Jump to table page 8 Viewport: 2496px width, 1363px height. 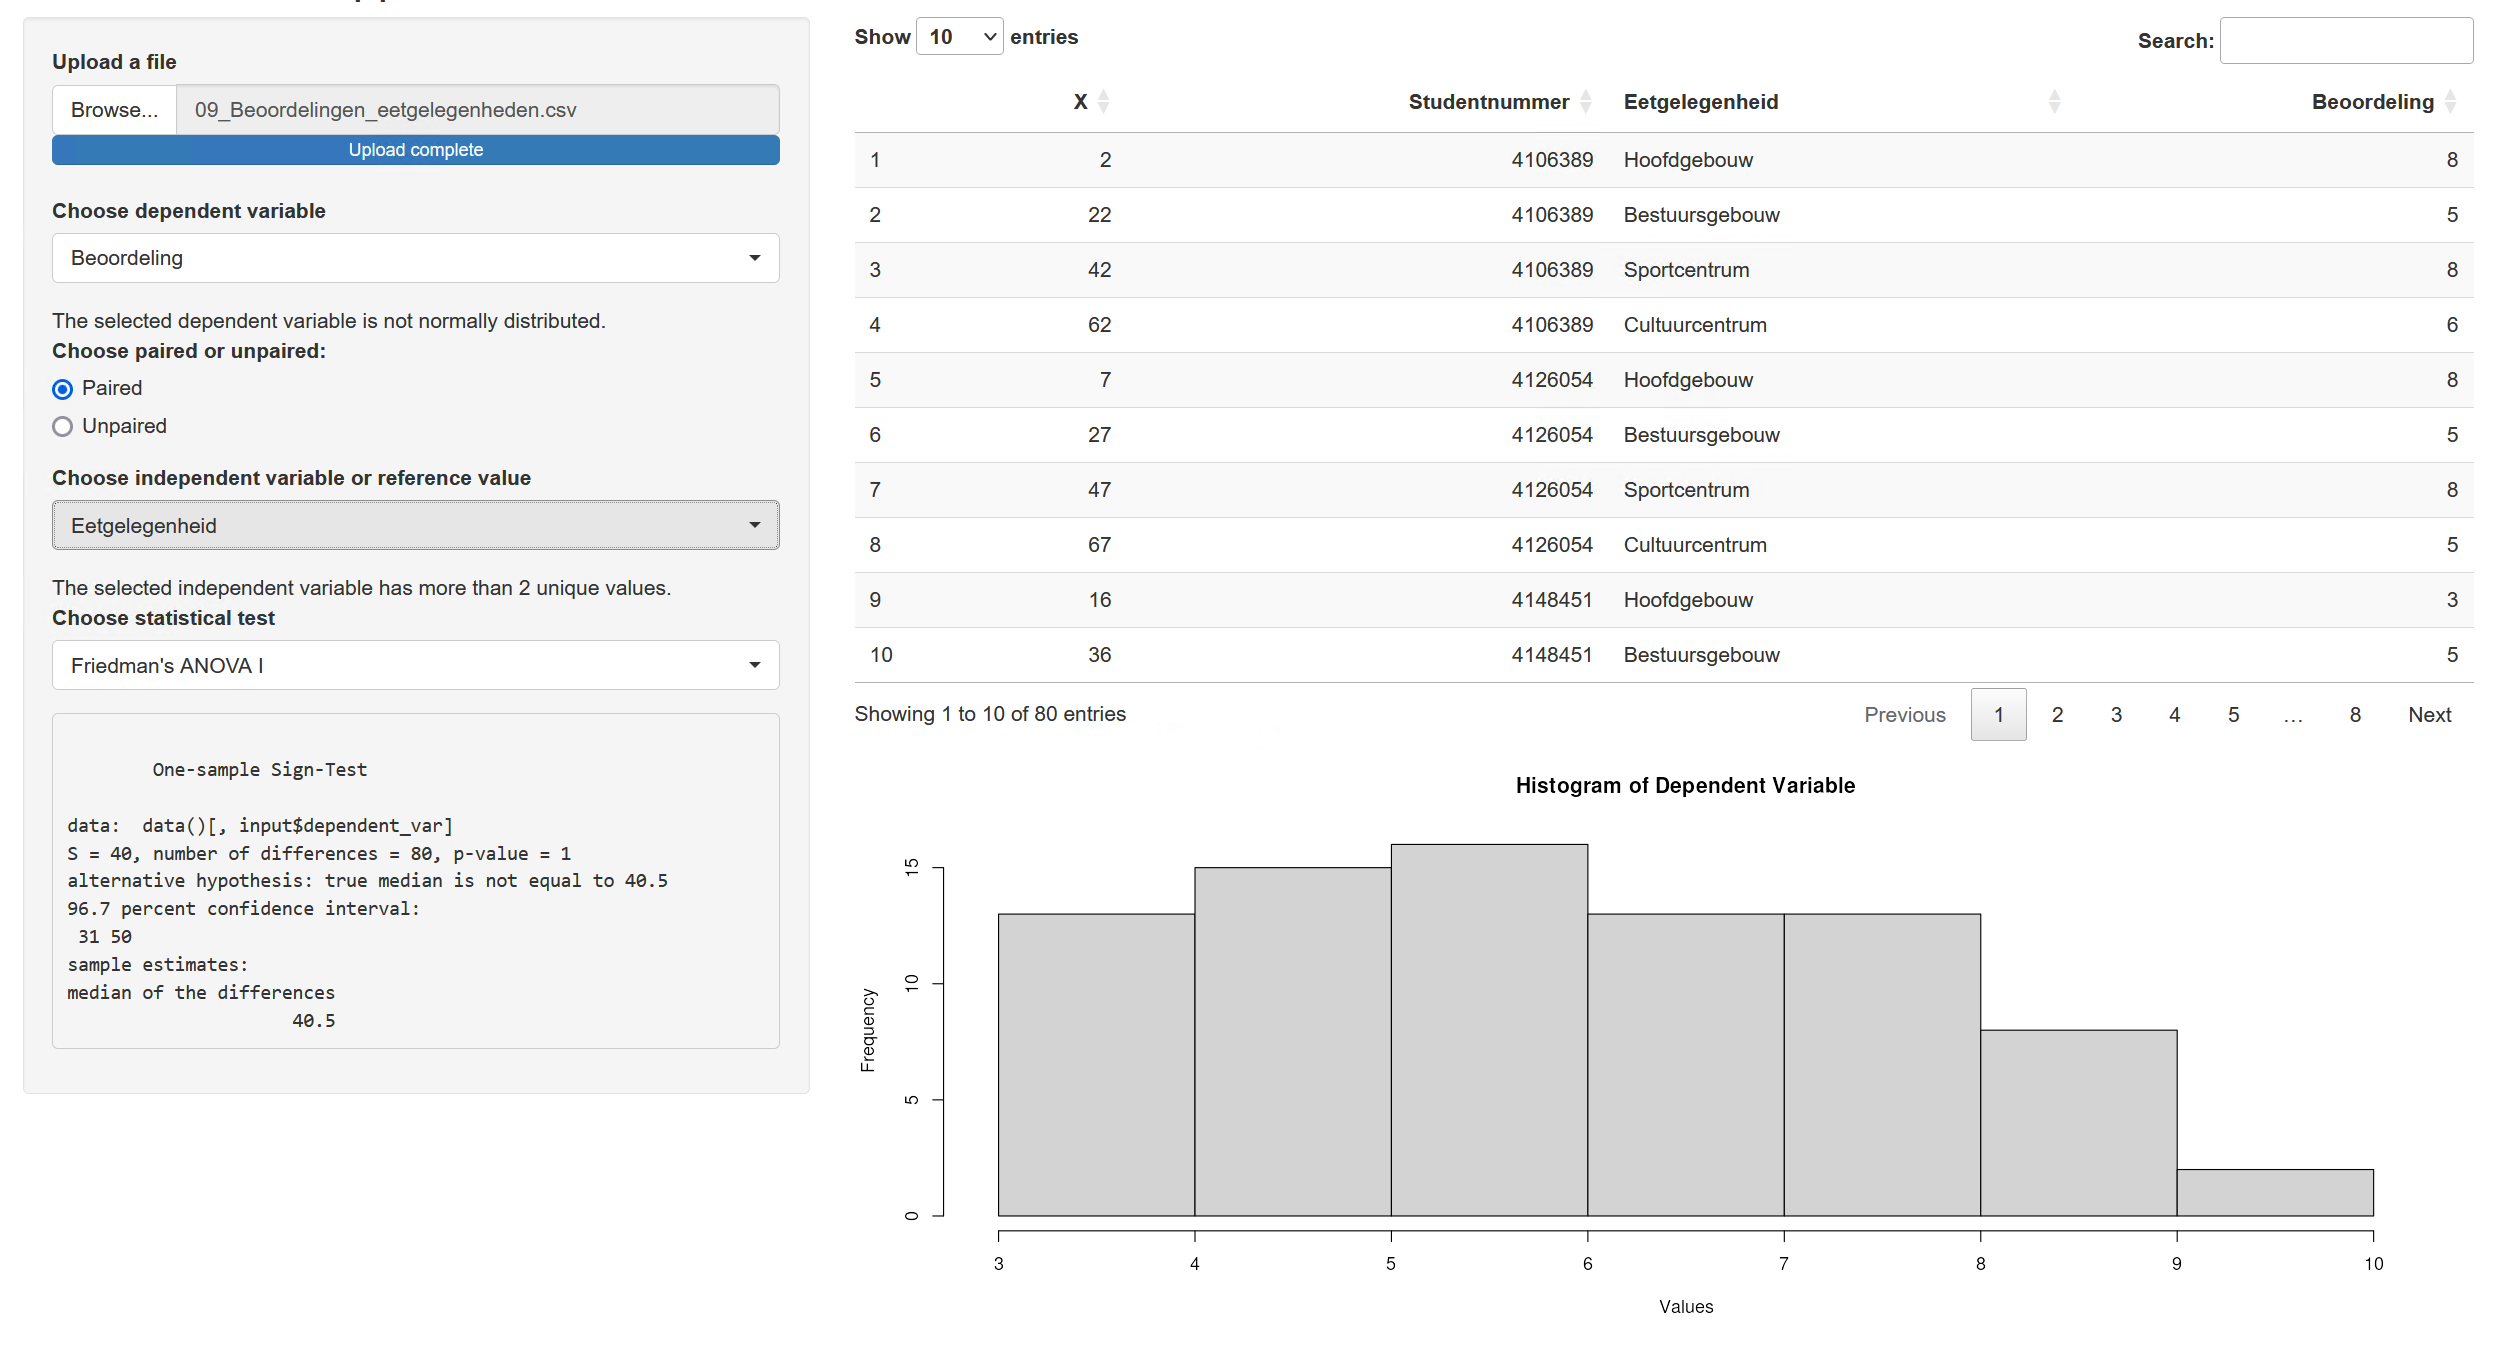click(x=2355, y=715)
